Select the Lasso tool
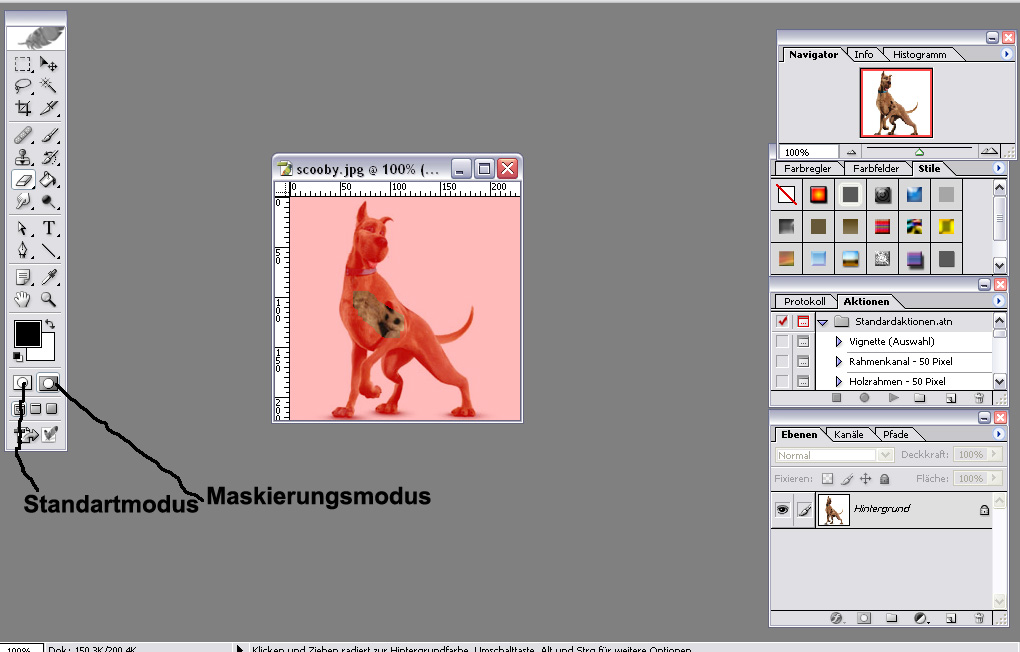This screenshot has width=1020, height=652. click(23, 85)
